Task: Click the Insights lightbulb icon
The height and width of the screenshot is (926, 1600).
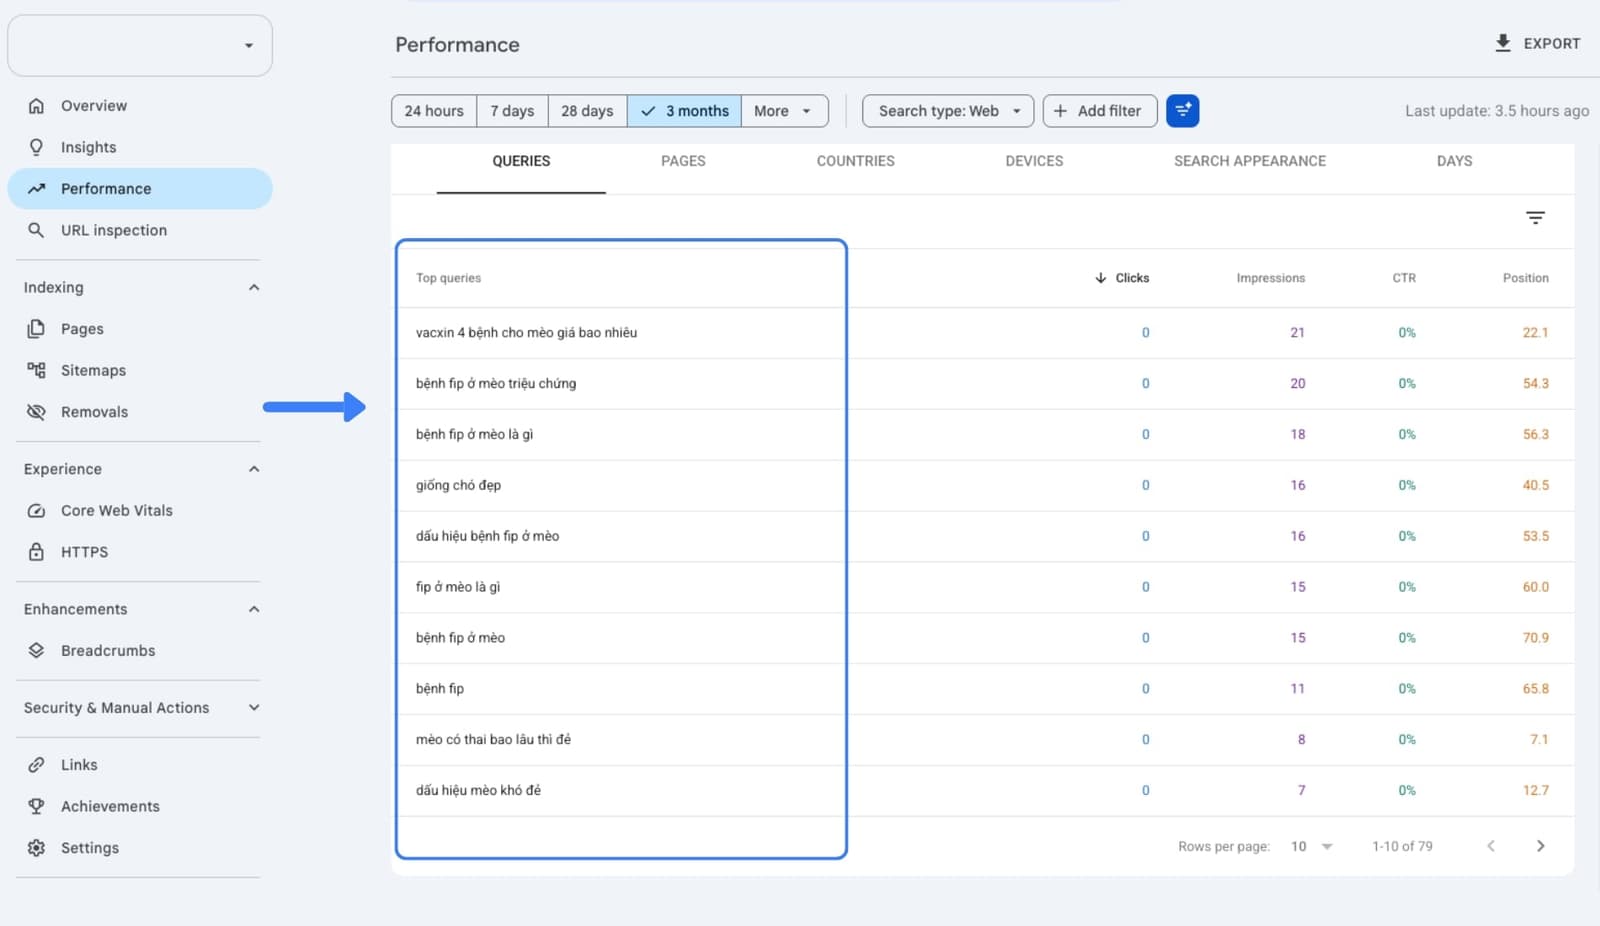Action: 36,147
